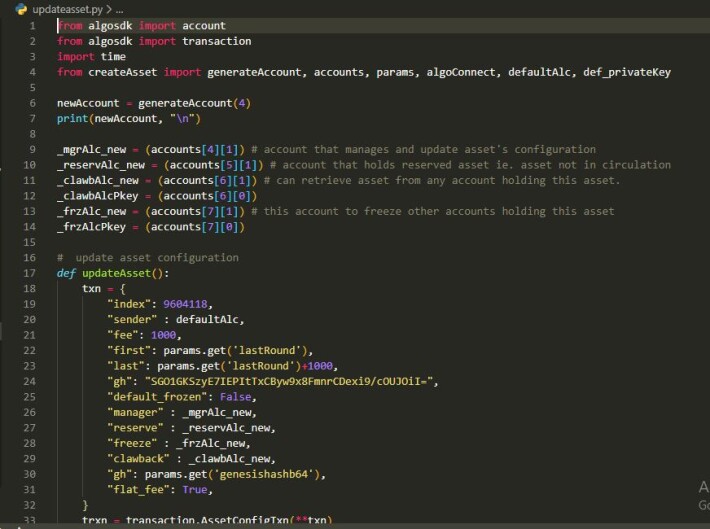The height and width of the screenshot is (529, 710).
Task: Click 'genesishashb64' string on line 30
Action: point(264,474)
